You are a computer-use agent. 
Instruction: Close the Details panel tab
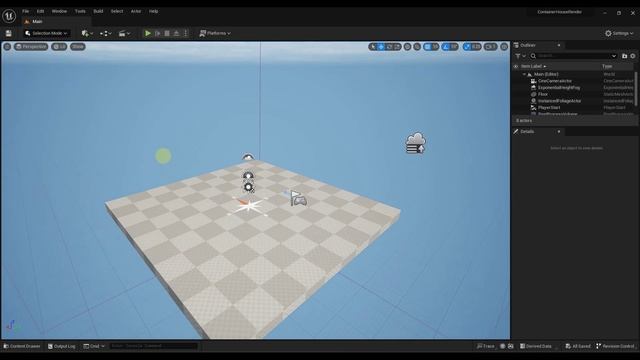[x=559, y=132]
